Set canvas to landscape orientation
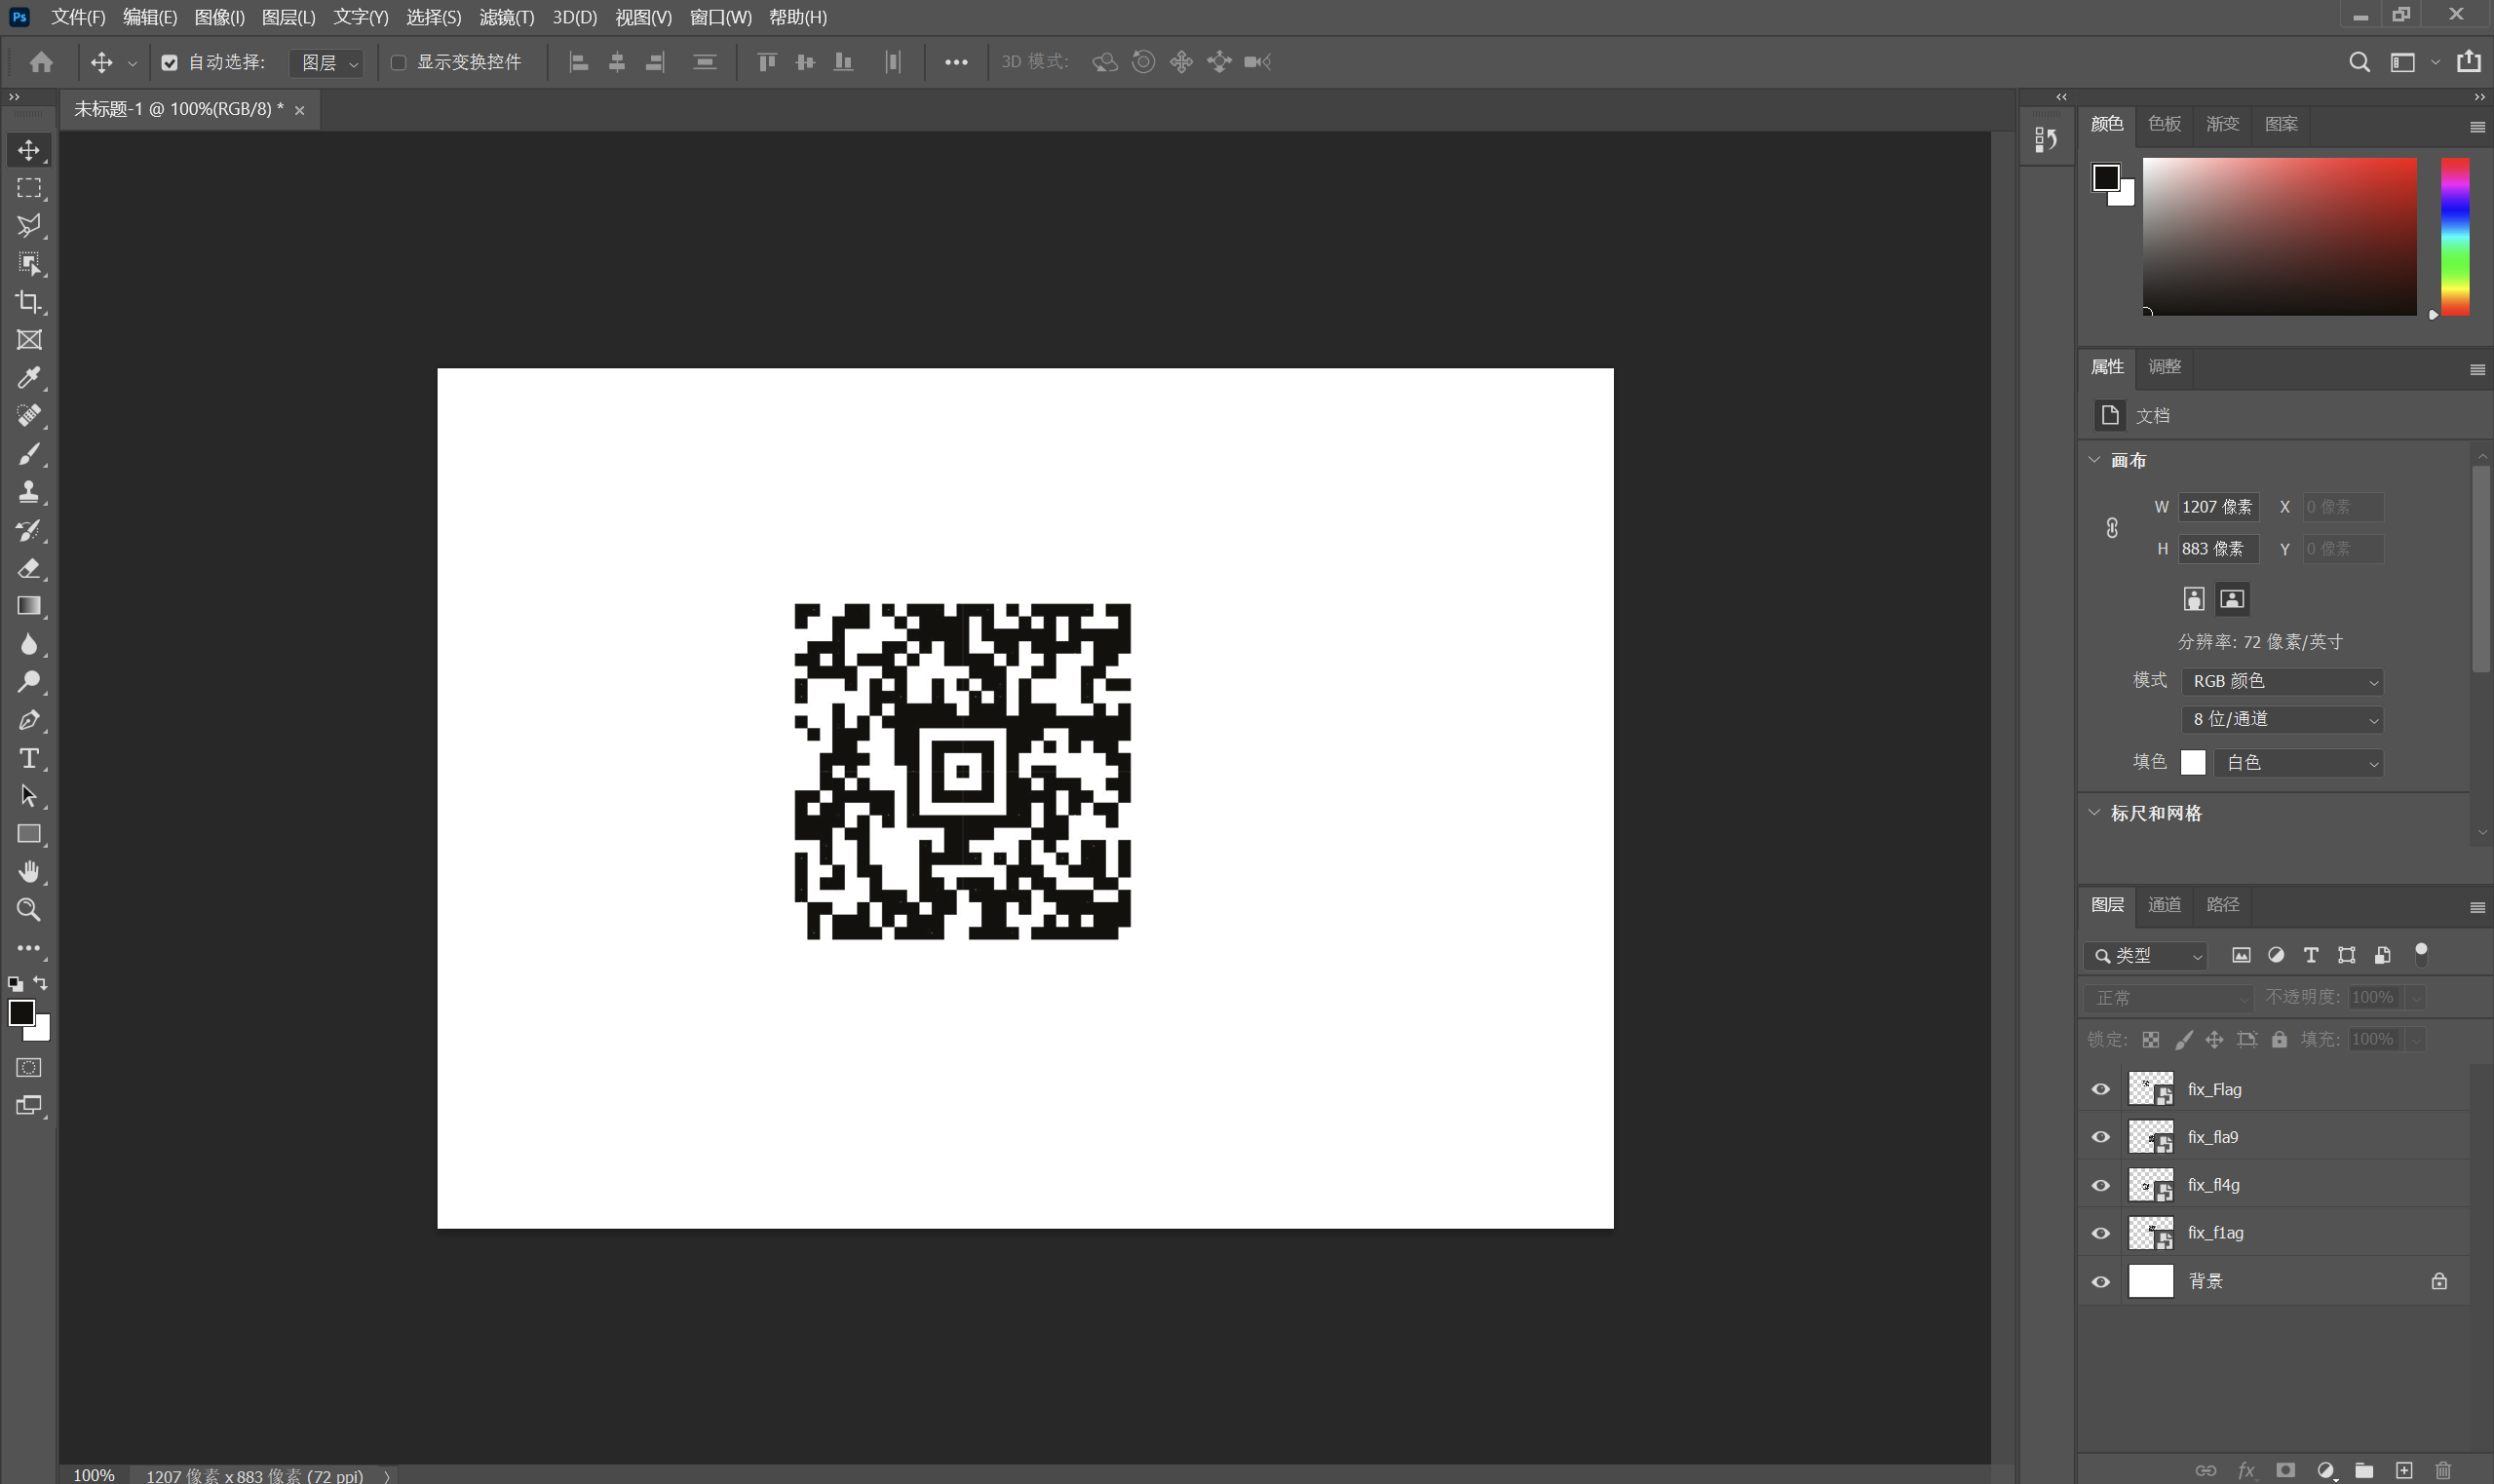The width and height of the screenshot is (2494, 1484). 2232,599
